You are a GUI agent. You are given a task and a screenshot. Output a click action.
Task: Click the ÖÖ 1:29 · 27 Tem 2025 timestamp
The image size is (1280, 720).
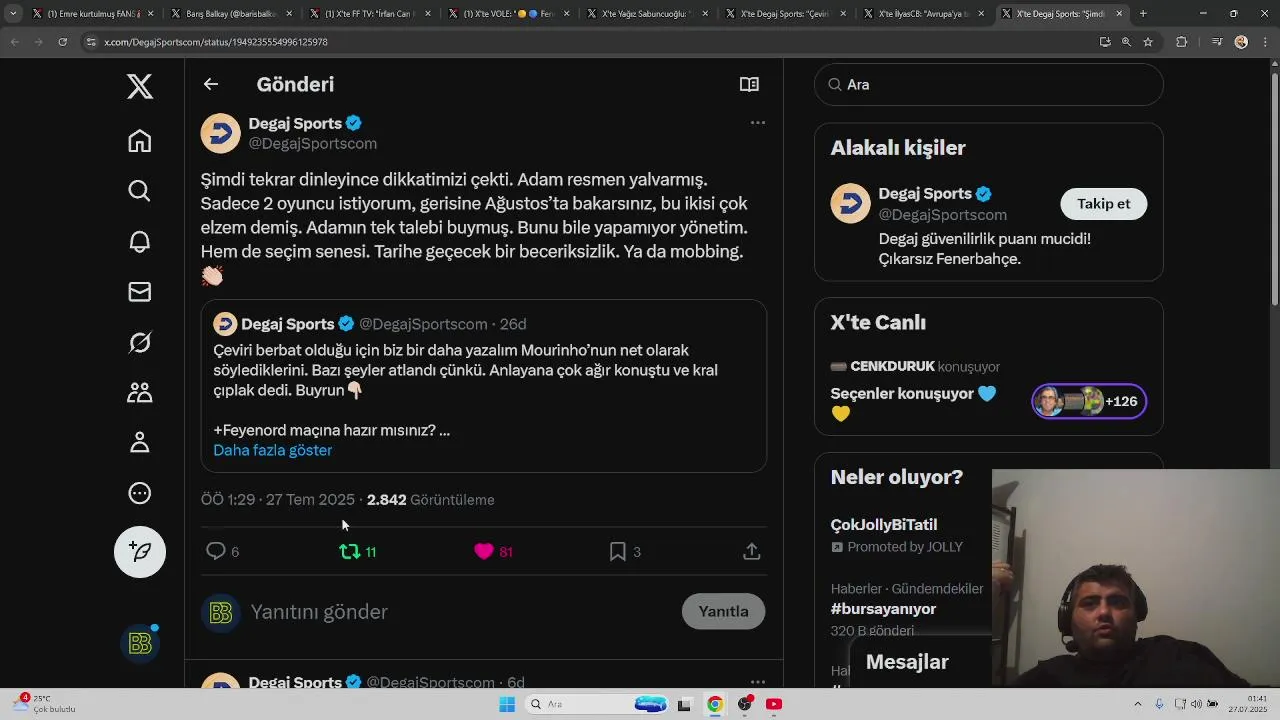pyautogui.click(x=278, y=500)
